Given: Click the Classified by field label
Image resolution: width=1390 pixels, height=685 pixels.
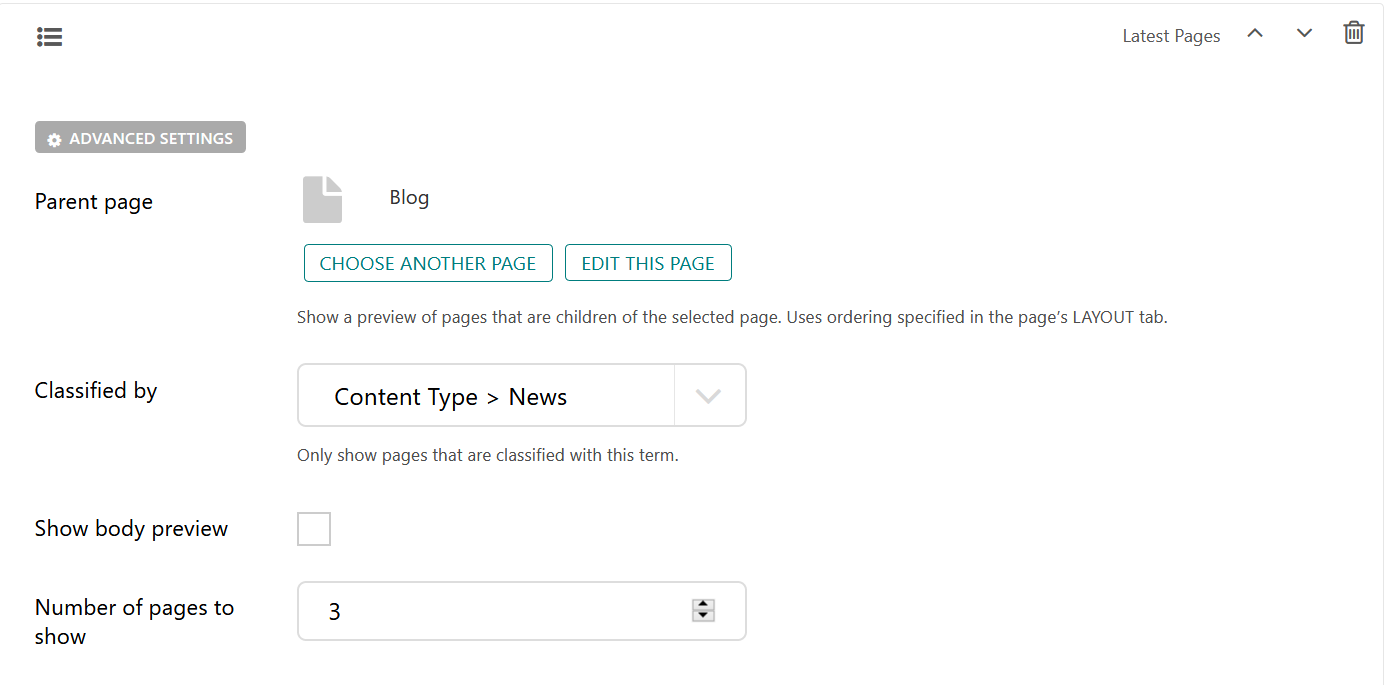Looking at the screenshot, I should coord(96,391).
